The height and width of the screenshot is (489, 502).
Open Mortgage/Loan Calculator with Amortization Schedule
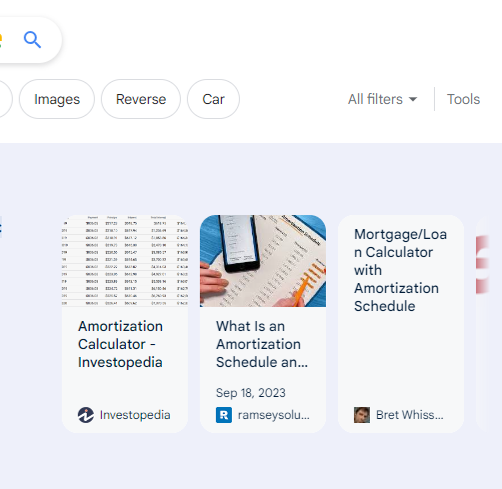[x=400, y=270]
